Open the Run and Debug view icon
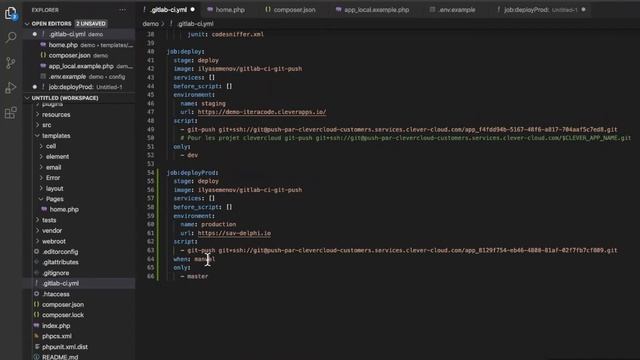Image resolution: width=640 pixels, height=360 pixels. [11, 87]
